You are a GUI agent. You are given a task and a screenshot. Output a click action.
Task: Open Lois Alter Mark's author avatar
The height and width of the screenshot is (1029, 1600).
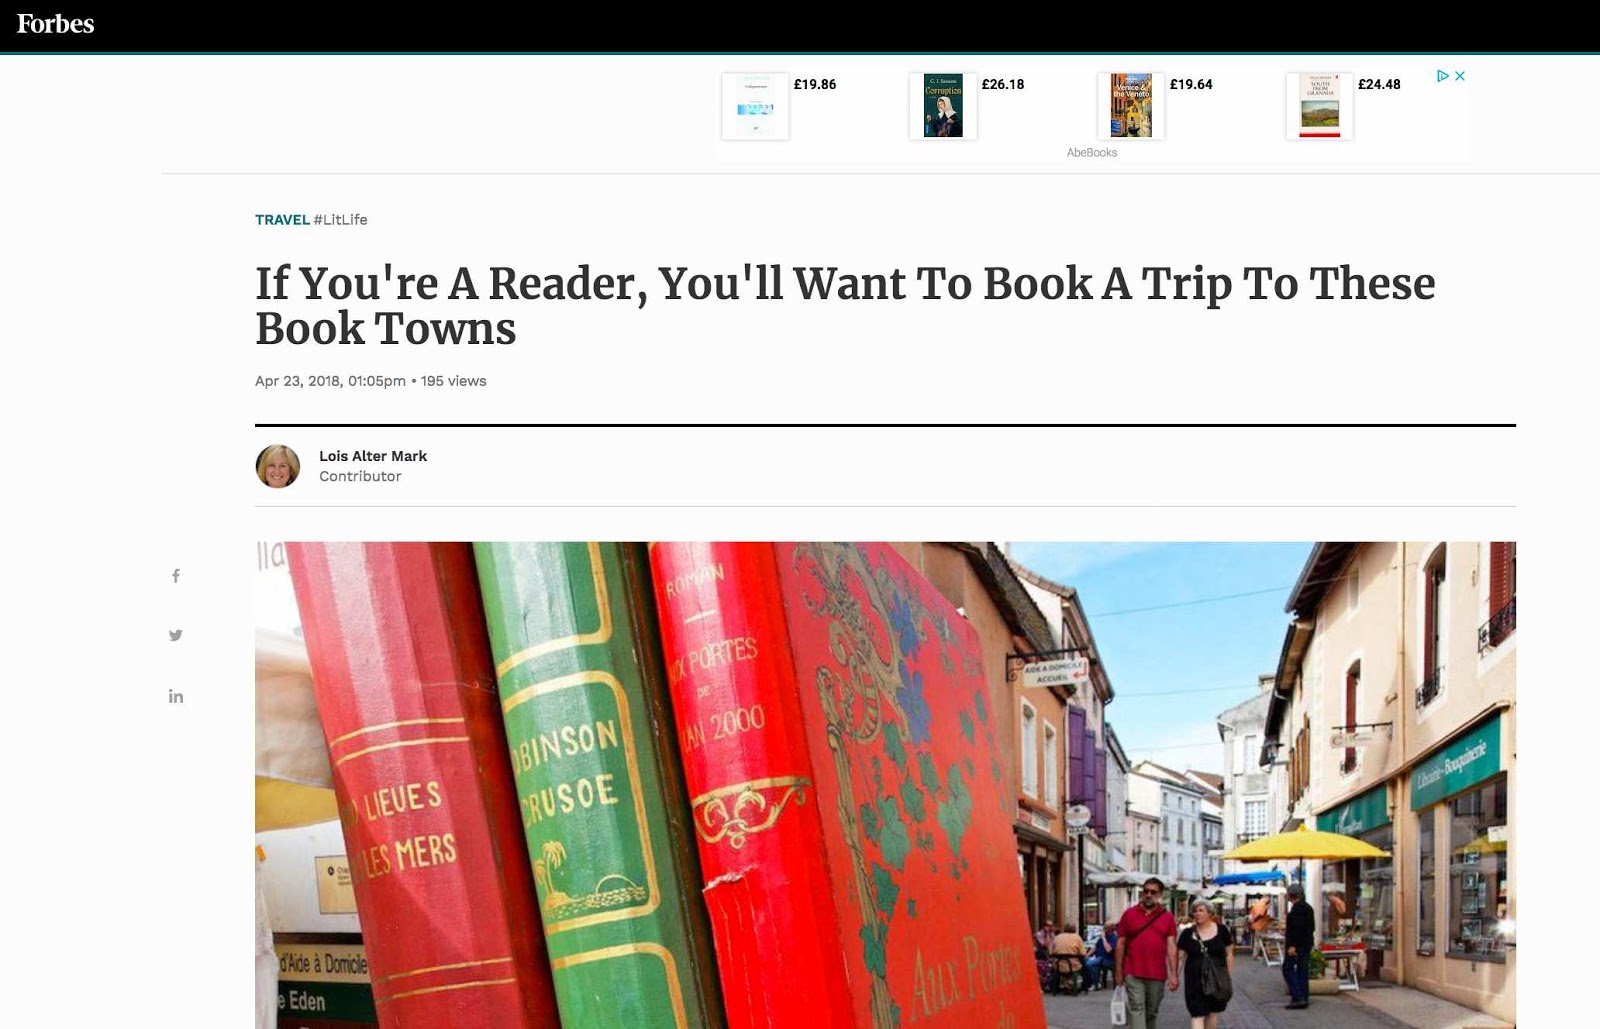coord(278,466)
